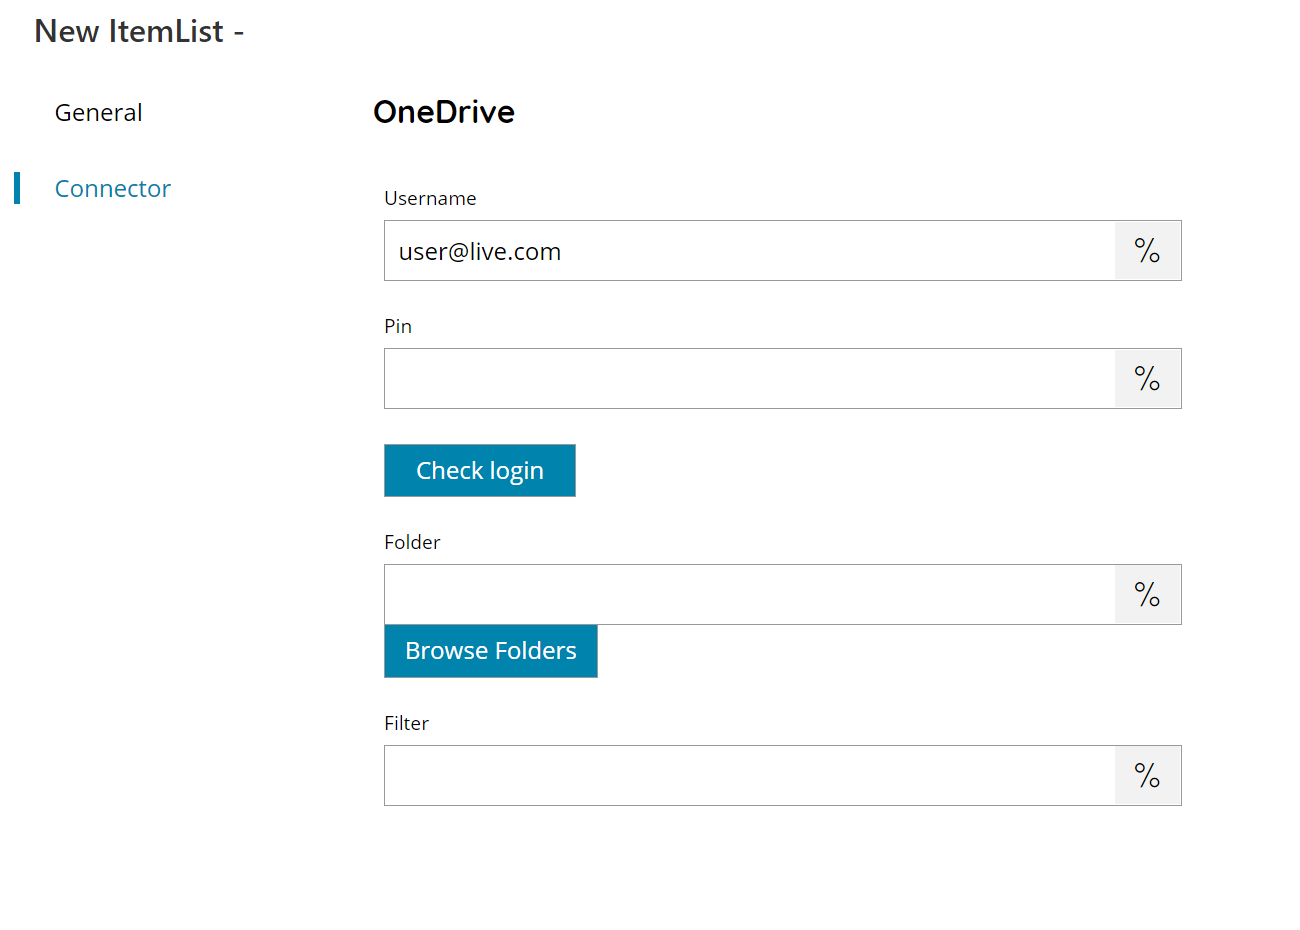Click the Pin field label

pyautogui.click(x=398, y=326)
